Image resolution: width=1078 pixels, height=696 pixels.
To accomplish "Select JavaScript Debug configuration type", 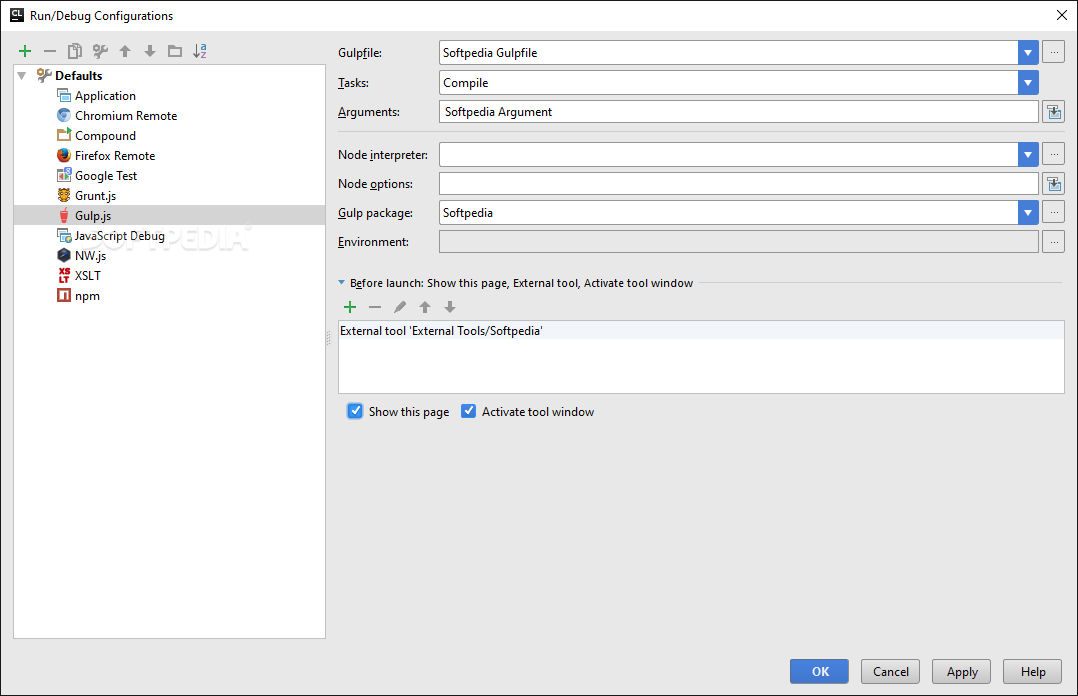I will pyautogui.click(x=120, y=235).
